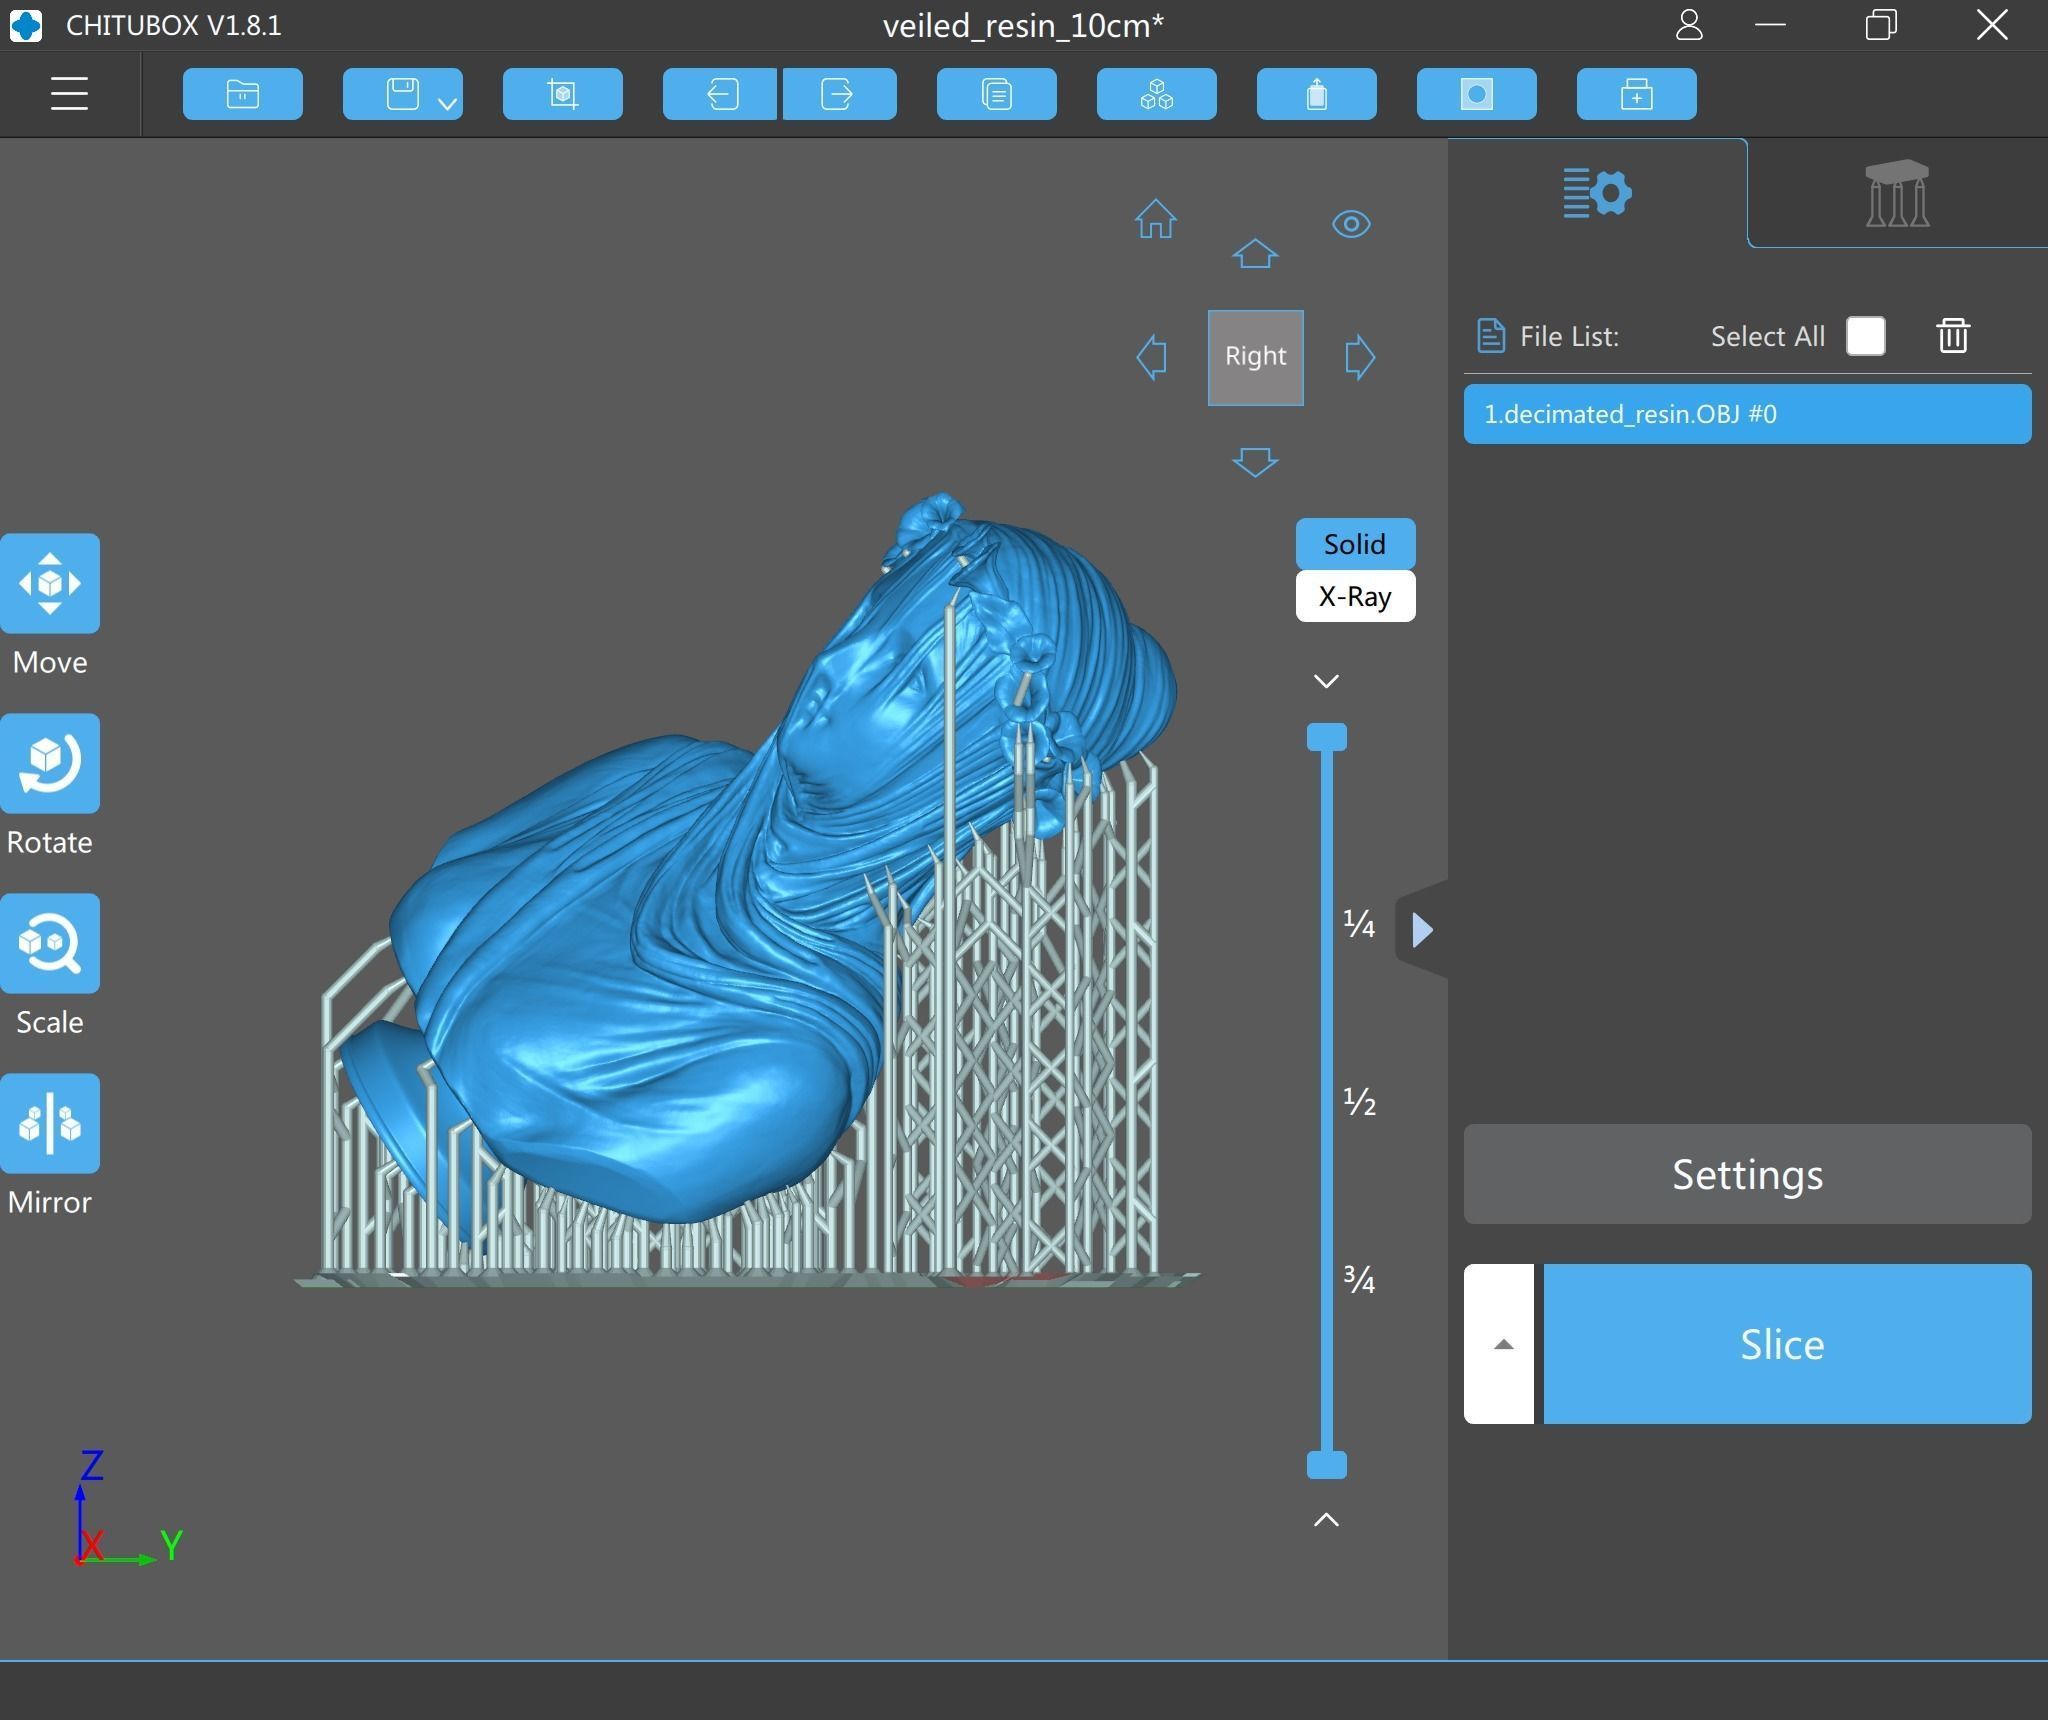Reset view with the home icon
This screenshot has width=2048, height=1720.
[x=1155, y=219]
